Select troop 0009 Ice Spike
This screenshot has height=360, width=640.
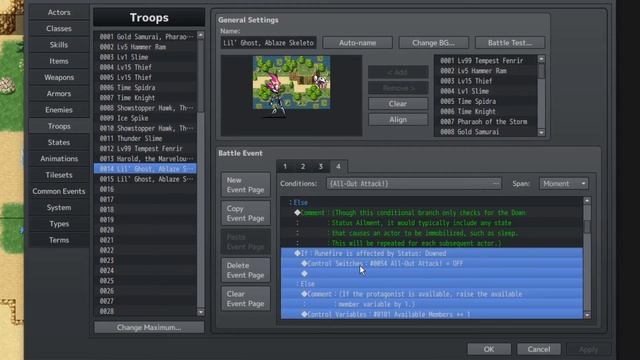(x=145, y=118)
